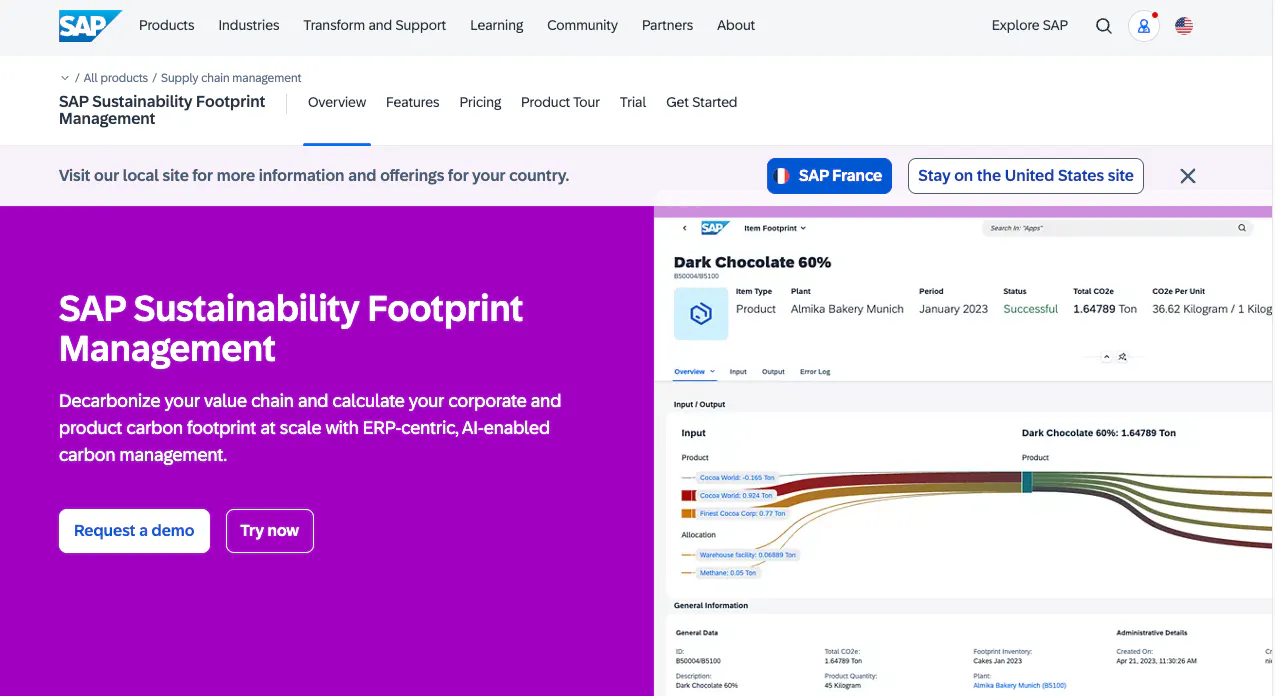This screenshot has height=696, width=1275.
Task: Click SAP Sustainability Footprint Management subnav title
Action: pos(162,110)
